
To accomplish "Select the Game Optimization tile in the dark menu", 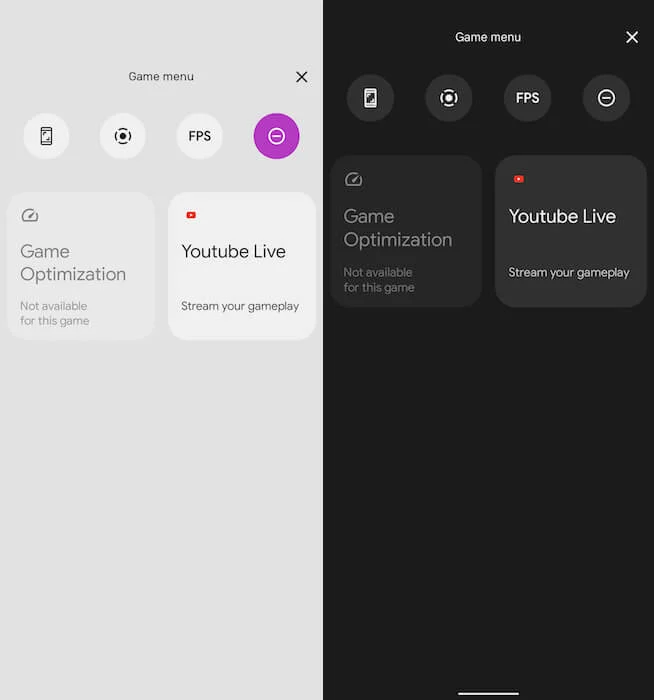I will (406, 231).
